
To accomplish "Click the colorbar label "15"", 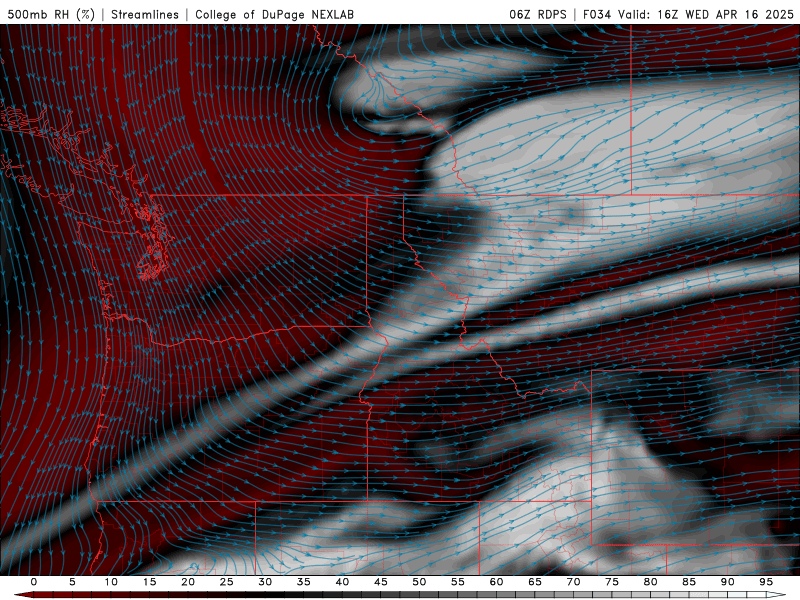I will tap(149, 582).
